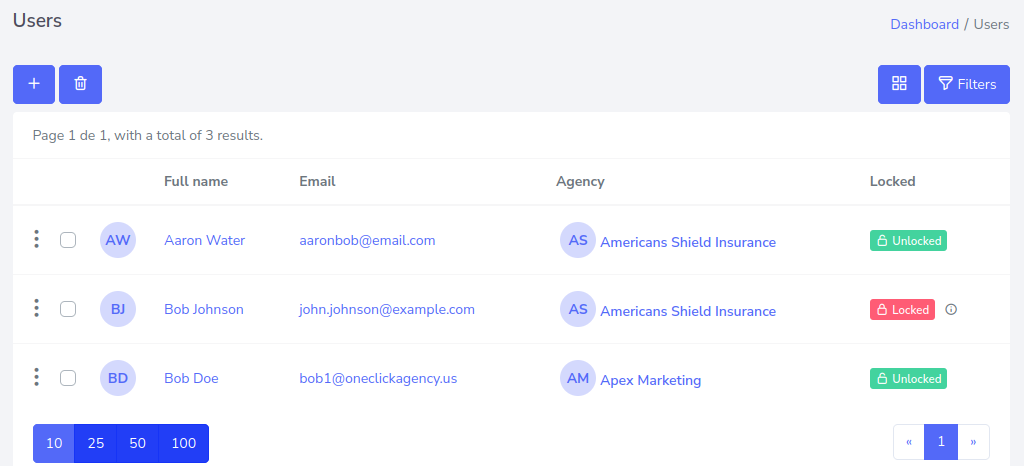Click the BJ avatar for Bob Johnson
Image resolution: width=1024 pixels, height=466 pixels.
[118, 309]
